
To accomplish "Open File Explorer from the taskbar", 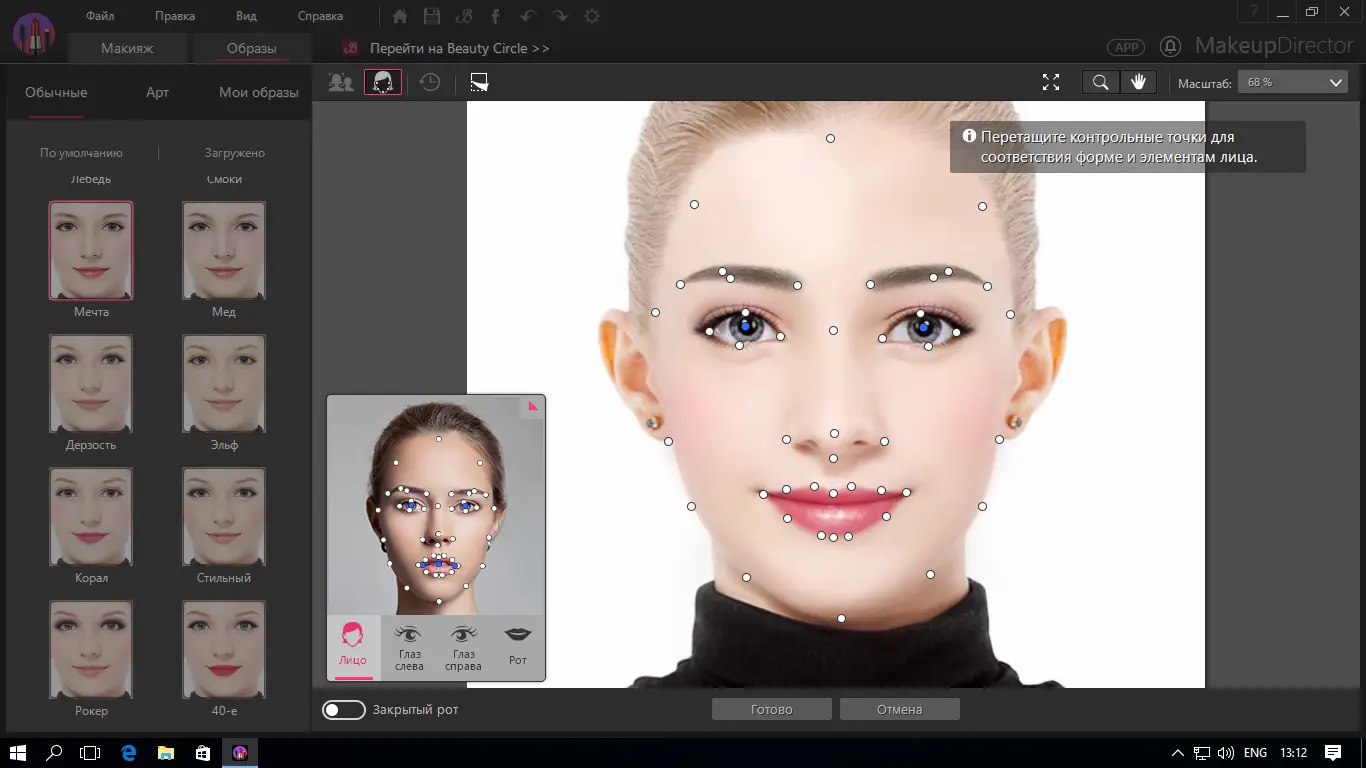I will 165,752.
